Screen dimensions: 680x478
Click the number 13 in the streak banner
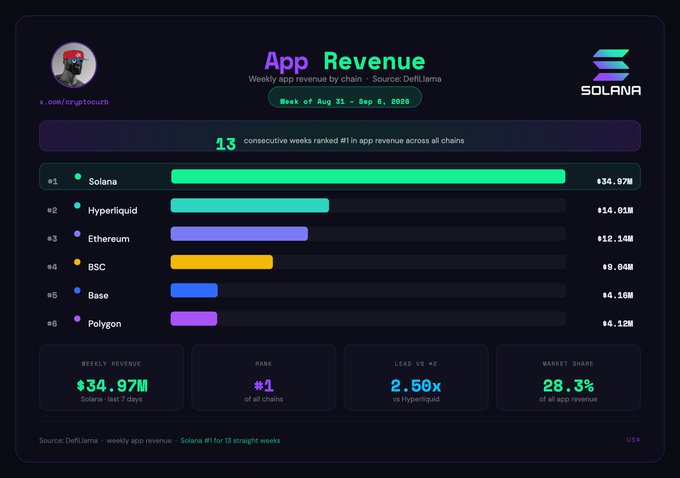pyautogui.click(x=226, y=144)
